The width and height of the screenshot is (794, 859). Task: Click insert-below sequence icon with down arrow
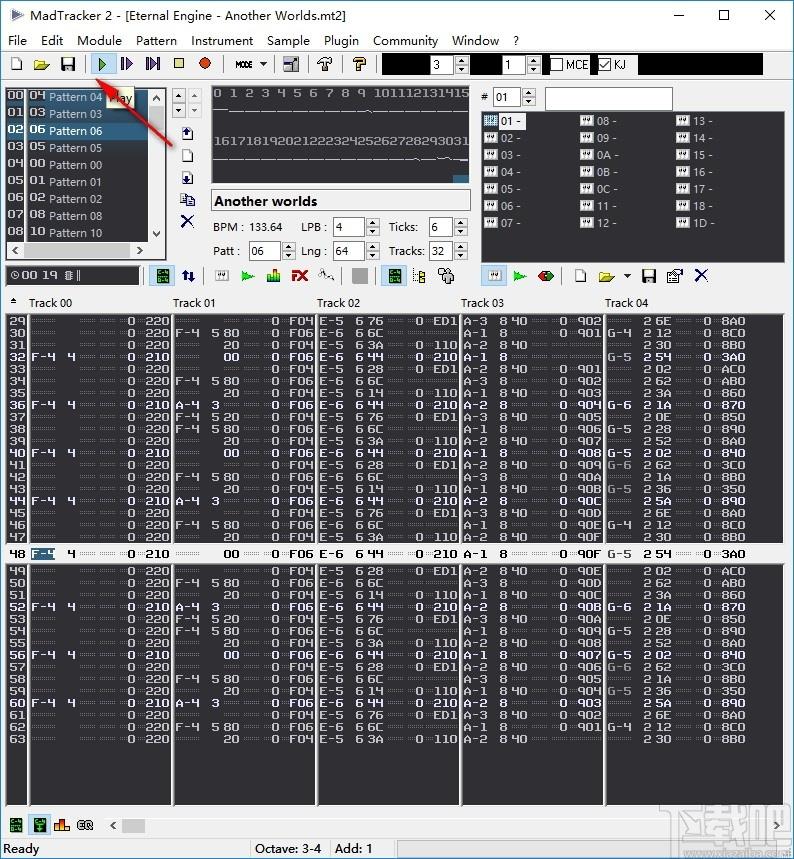pos(187,177)
